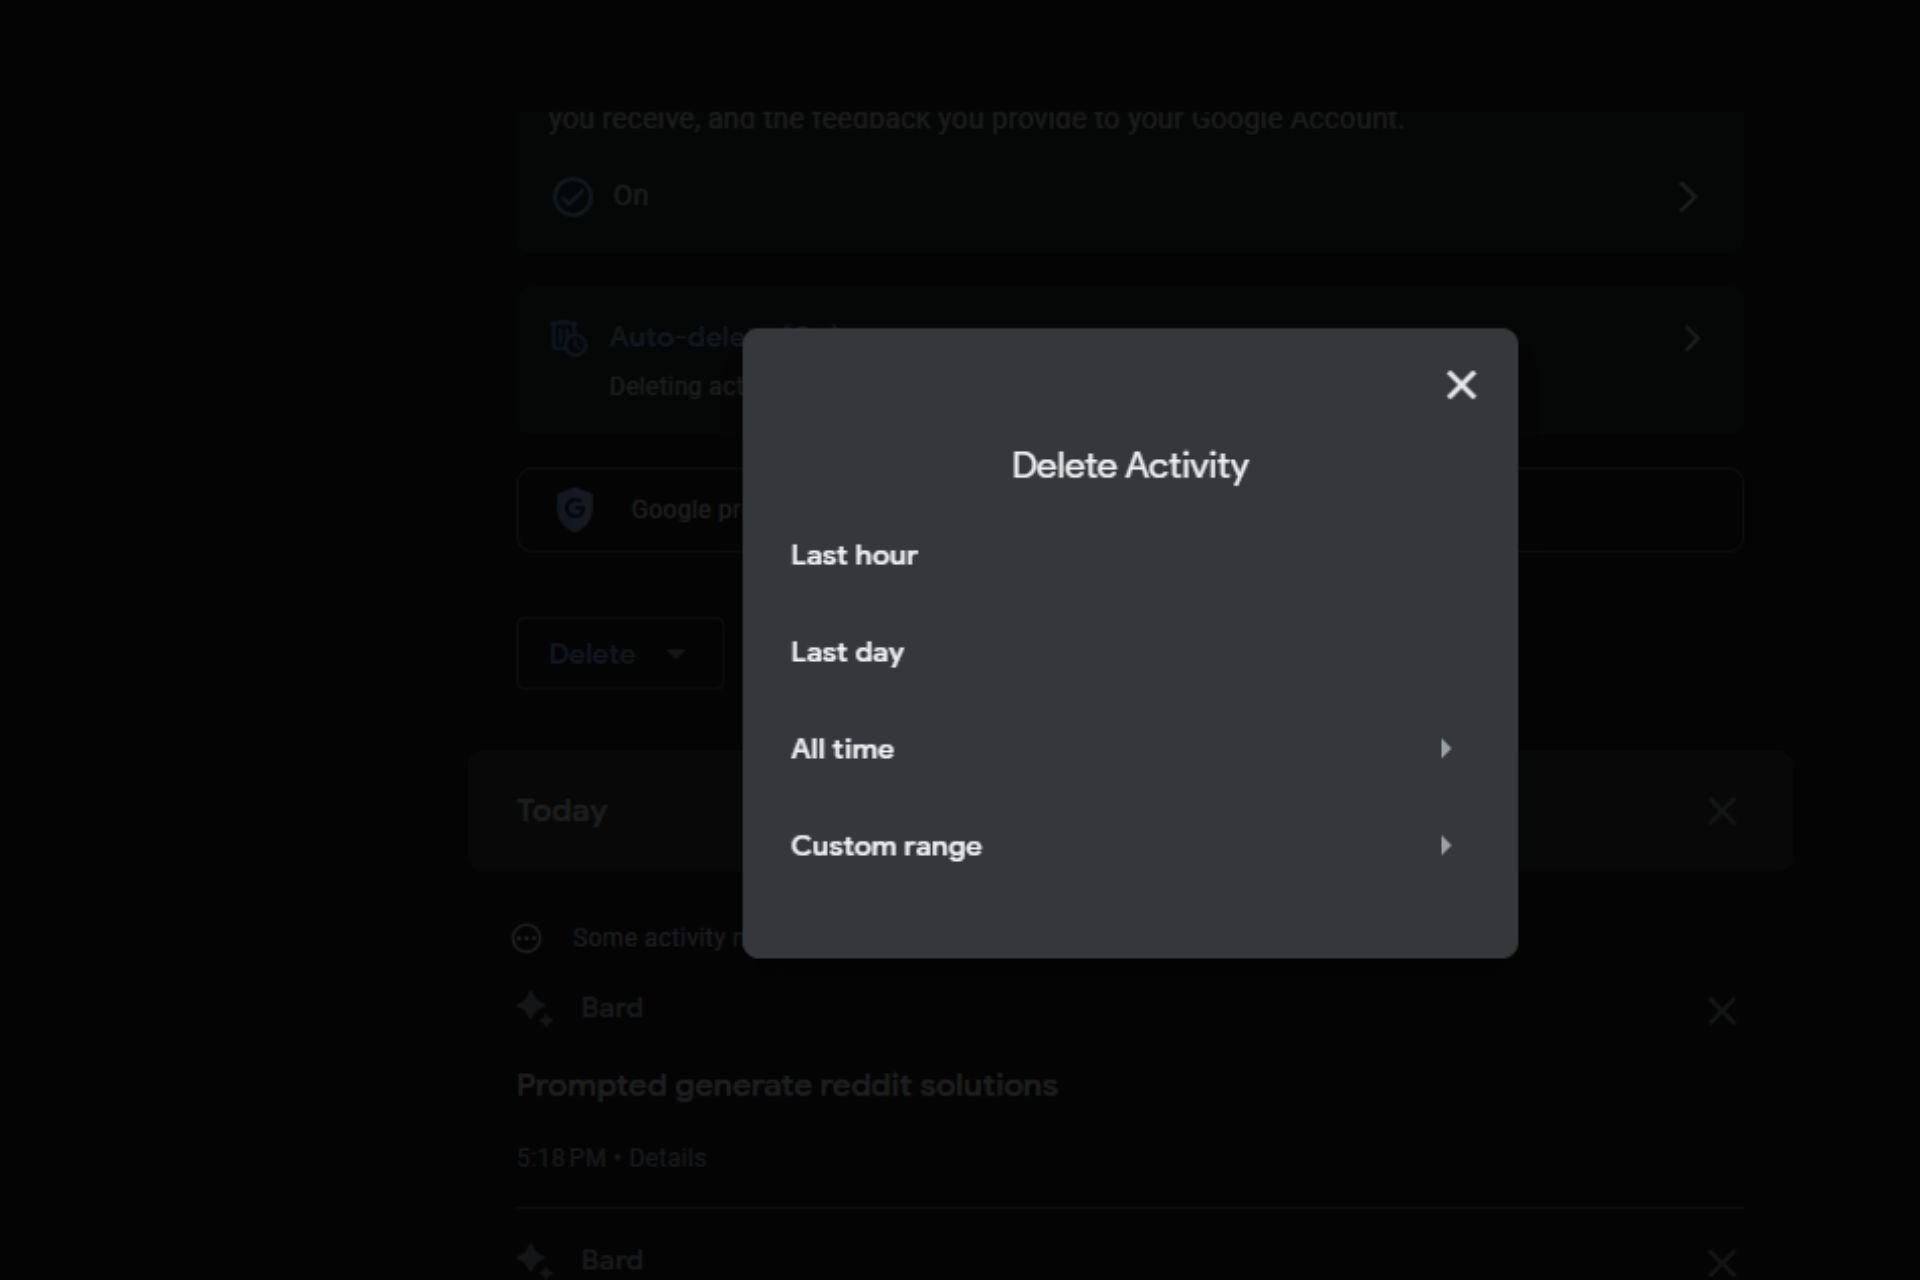Open the Auto-delete settings chevron

point(1691,339)
